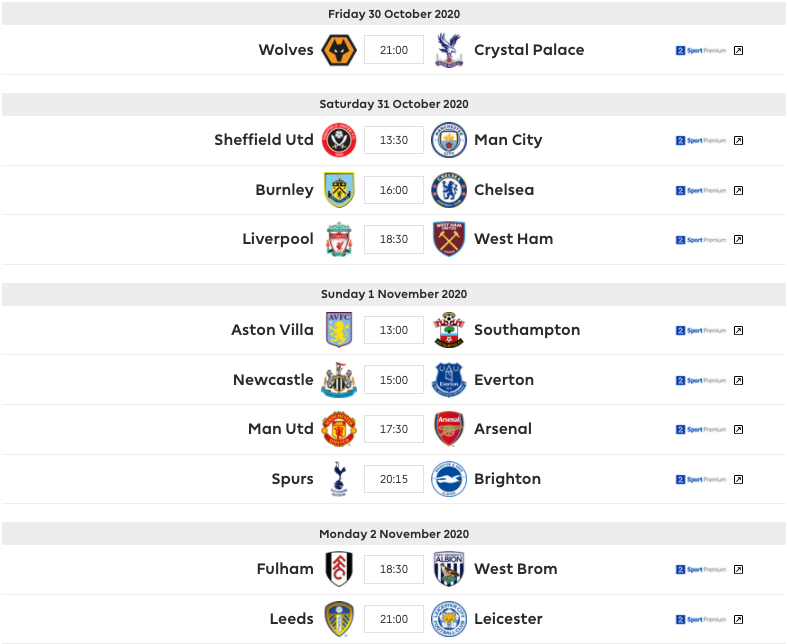
Task: Click the Wolves club crest
Action: tap(339, 50)
